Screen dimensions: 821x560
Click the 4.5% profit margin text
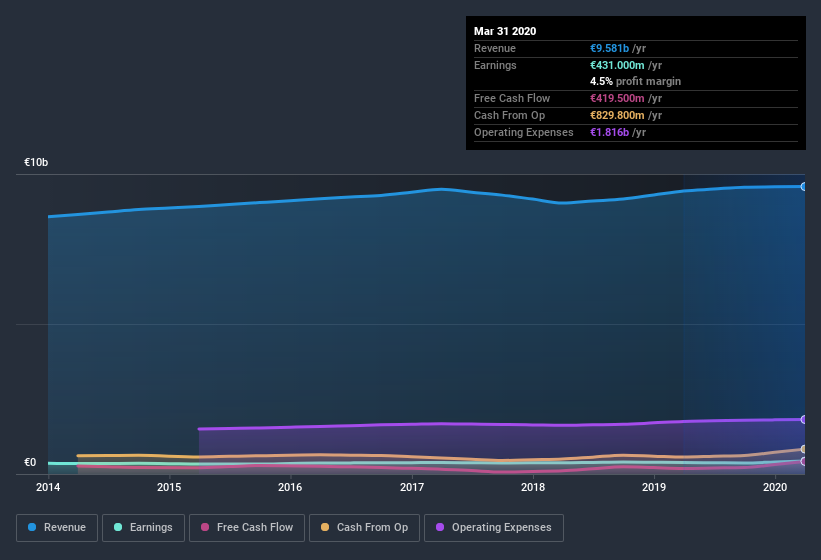[635, 81]
